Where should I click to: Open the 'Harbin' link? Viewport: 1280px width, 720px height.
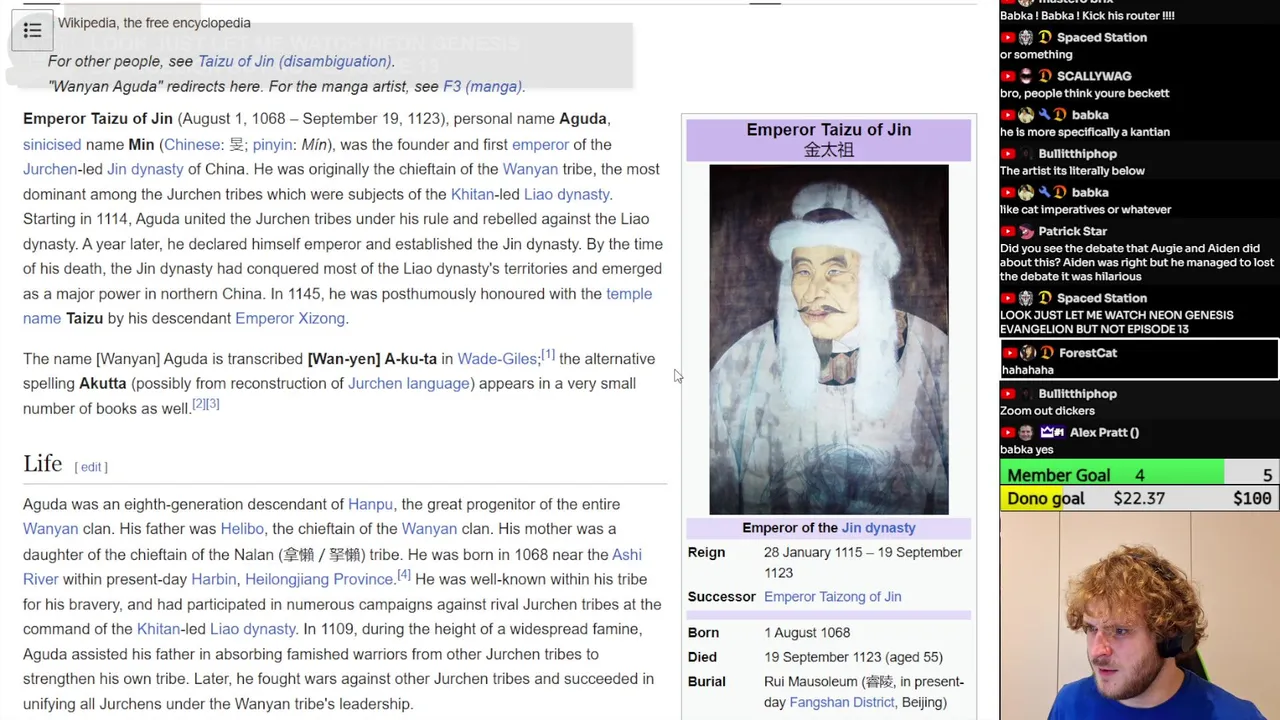pyautogui.click(x=213, y=579)
